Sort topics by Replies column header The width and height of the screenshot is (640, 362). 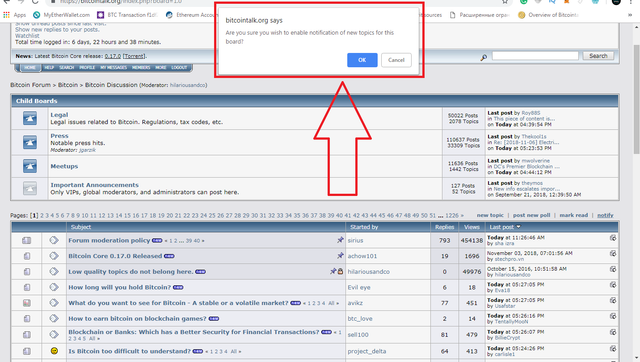tap(444, 227)
